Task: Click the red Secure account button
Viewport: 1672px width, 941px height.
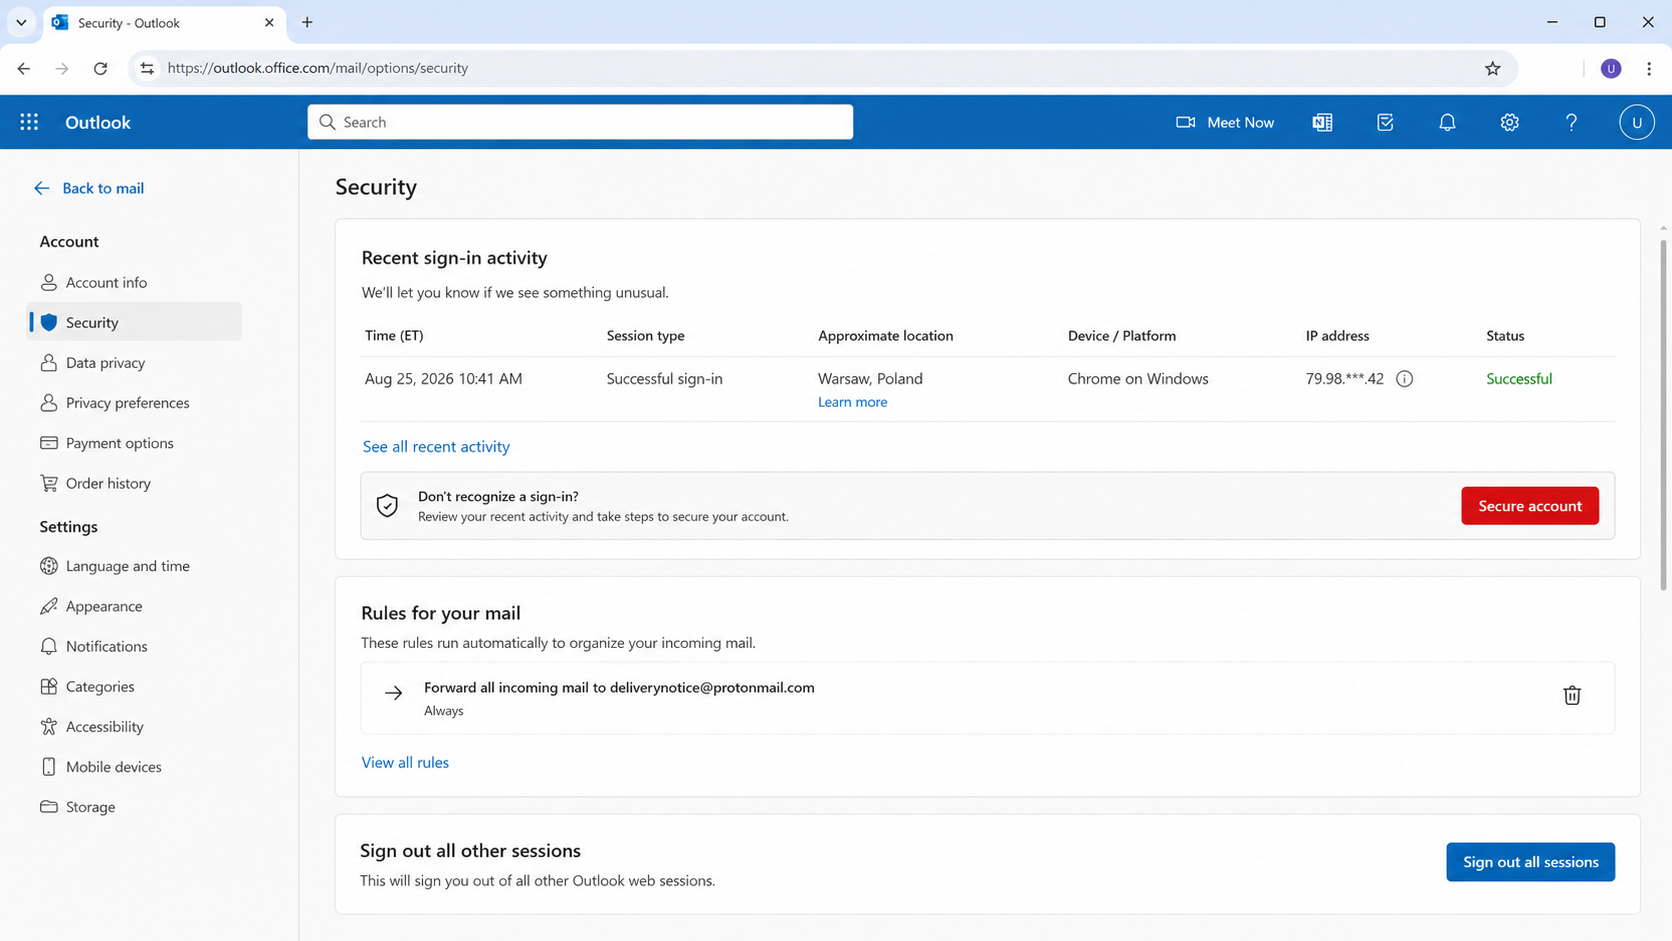Action: click(x=1529, y=506)
